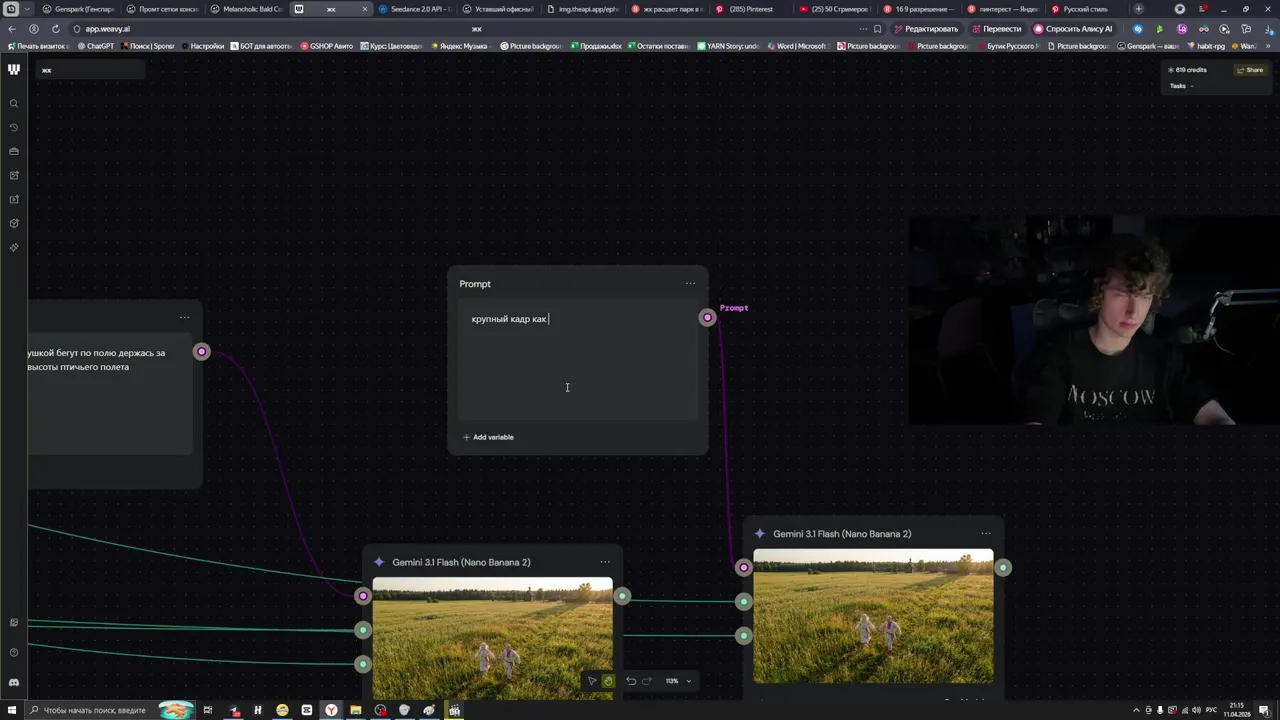
Task: Redo the canvas action
Action: (x=647, y=681)
